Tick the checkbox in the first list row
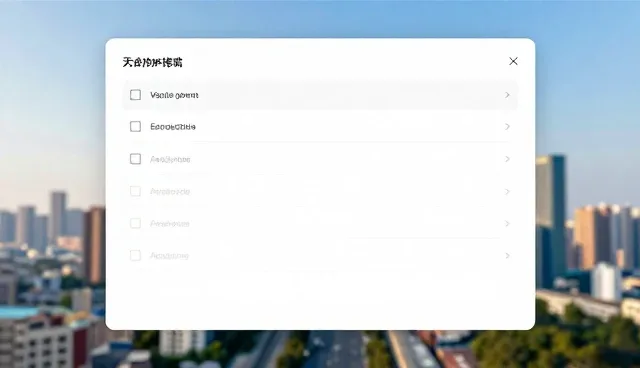640x368 pixels. click(136, 95)
